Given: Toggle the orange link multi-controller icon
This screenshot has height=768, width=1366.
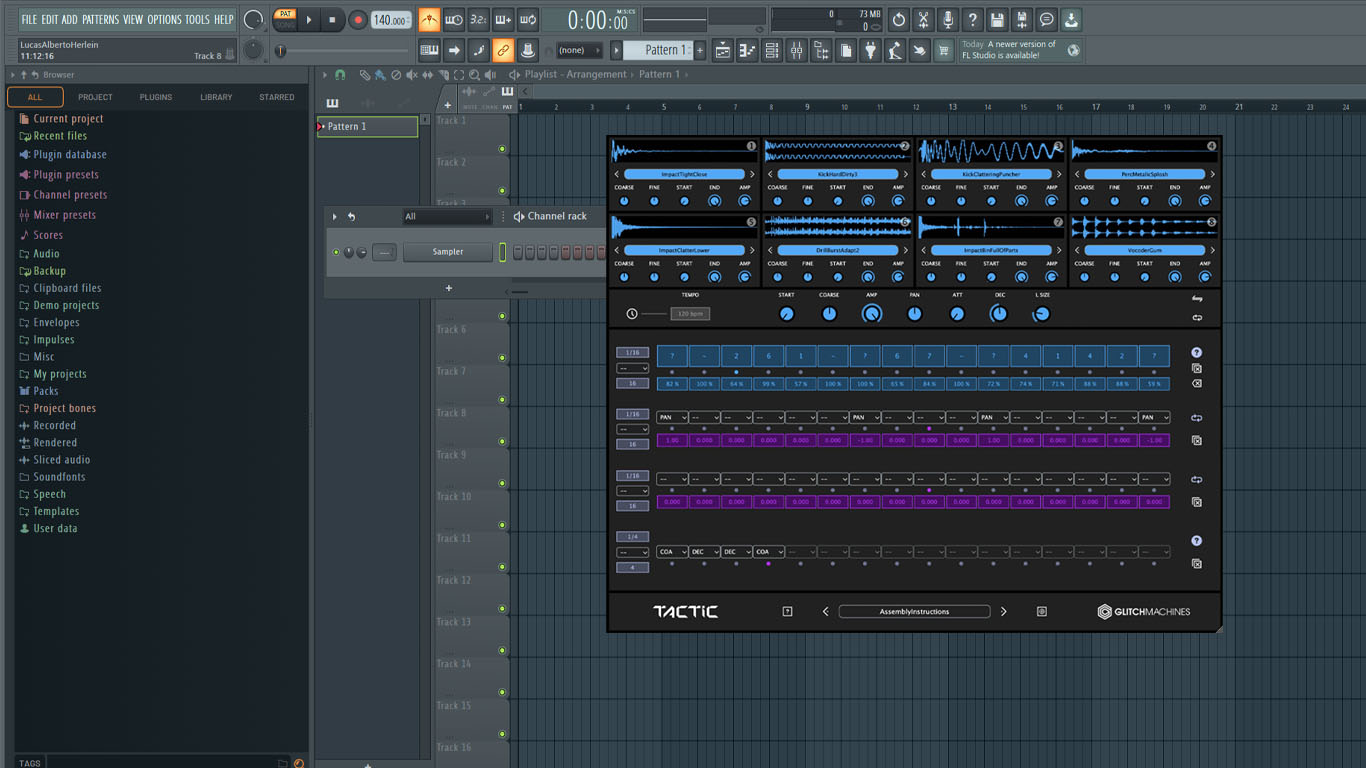Looking at the screenshot, I should pos(503,50).
